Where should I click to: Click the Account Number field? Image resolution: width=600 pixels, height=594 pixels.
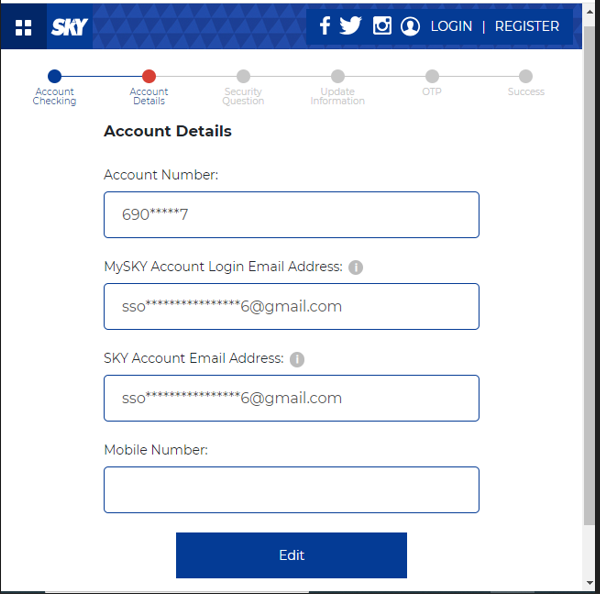click(x=291, y=215)
